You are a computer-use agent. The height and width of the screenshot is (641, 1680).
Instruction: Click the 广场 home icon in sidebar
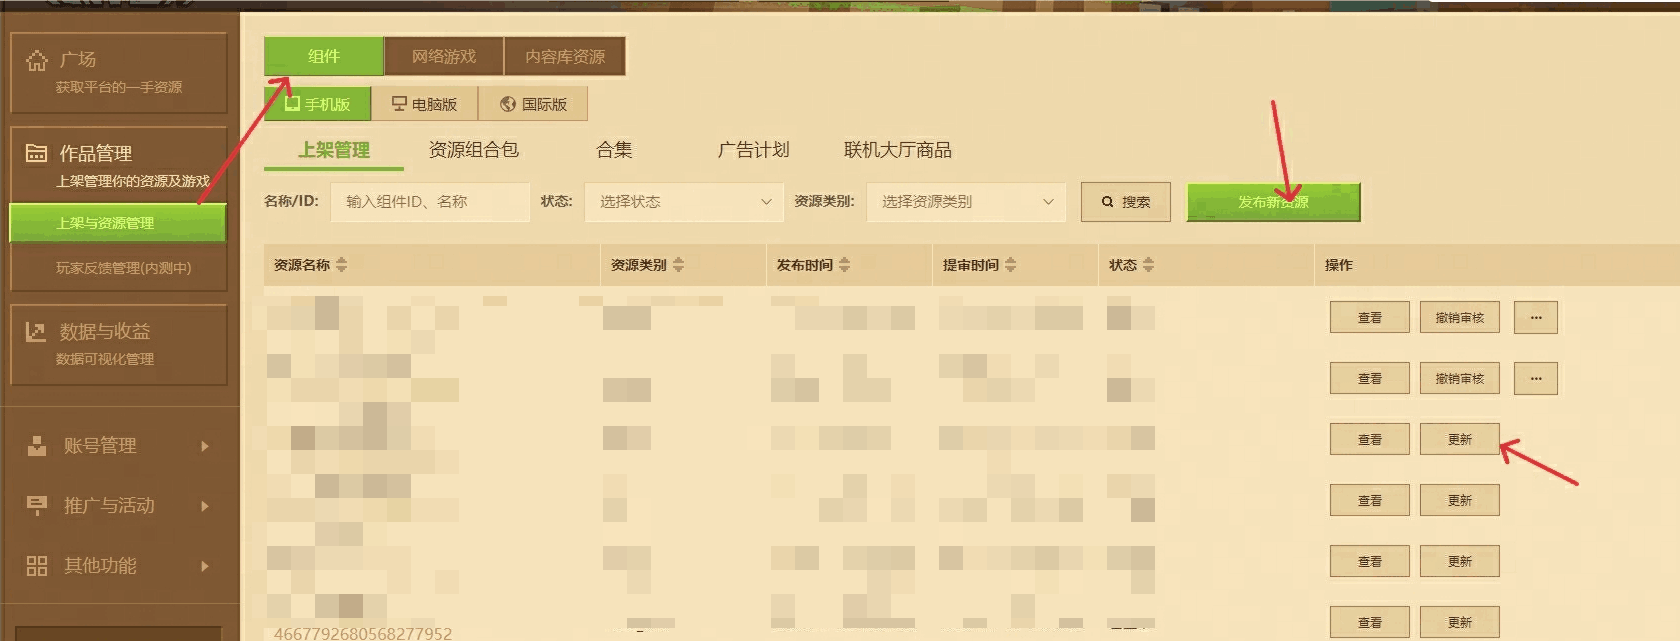point(37,61)
